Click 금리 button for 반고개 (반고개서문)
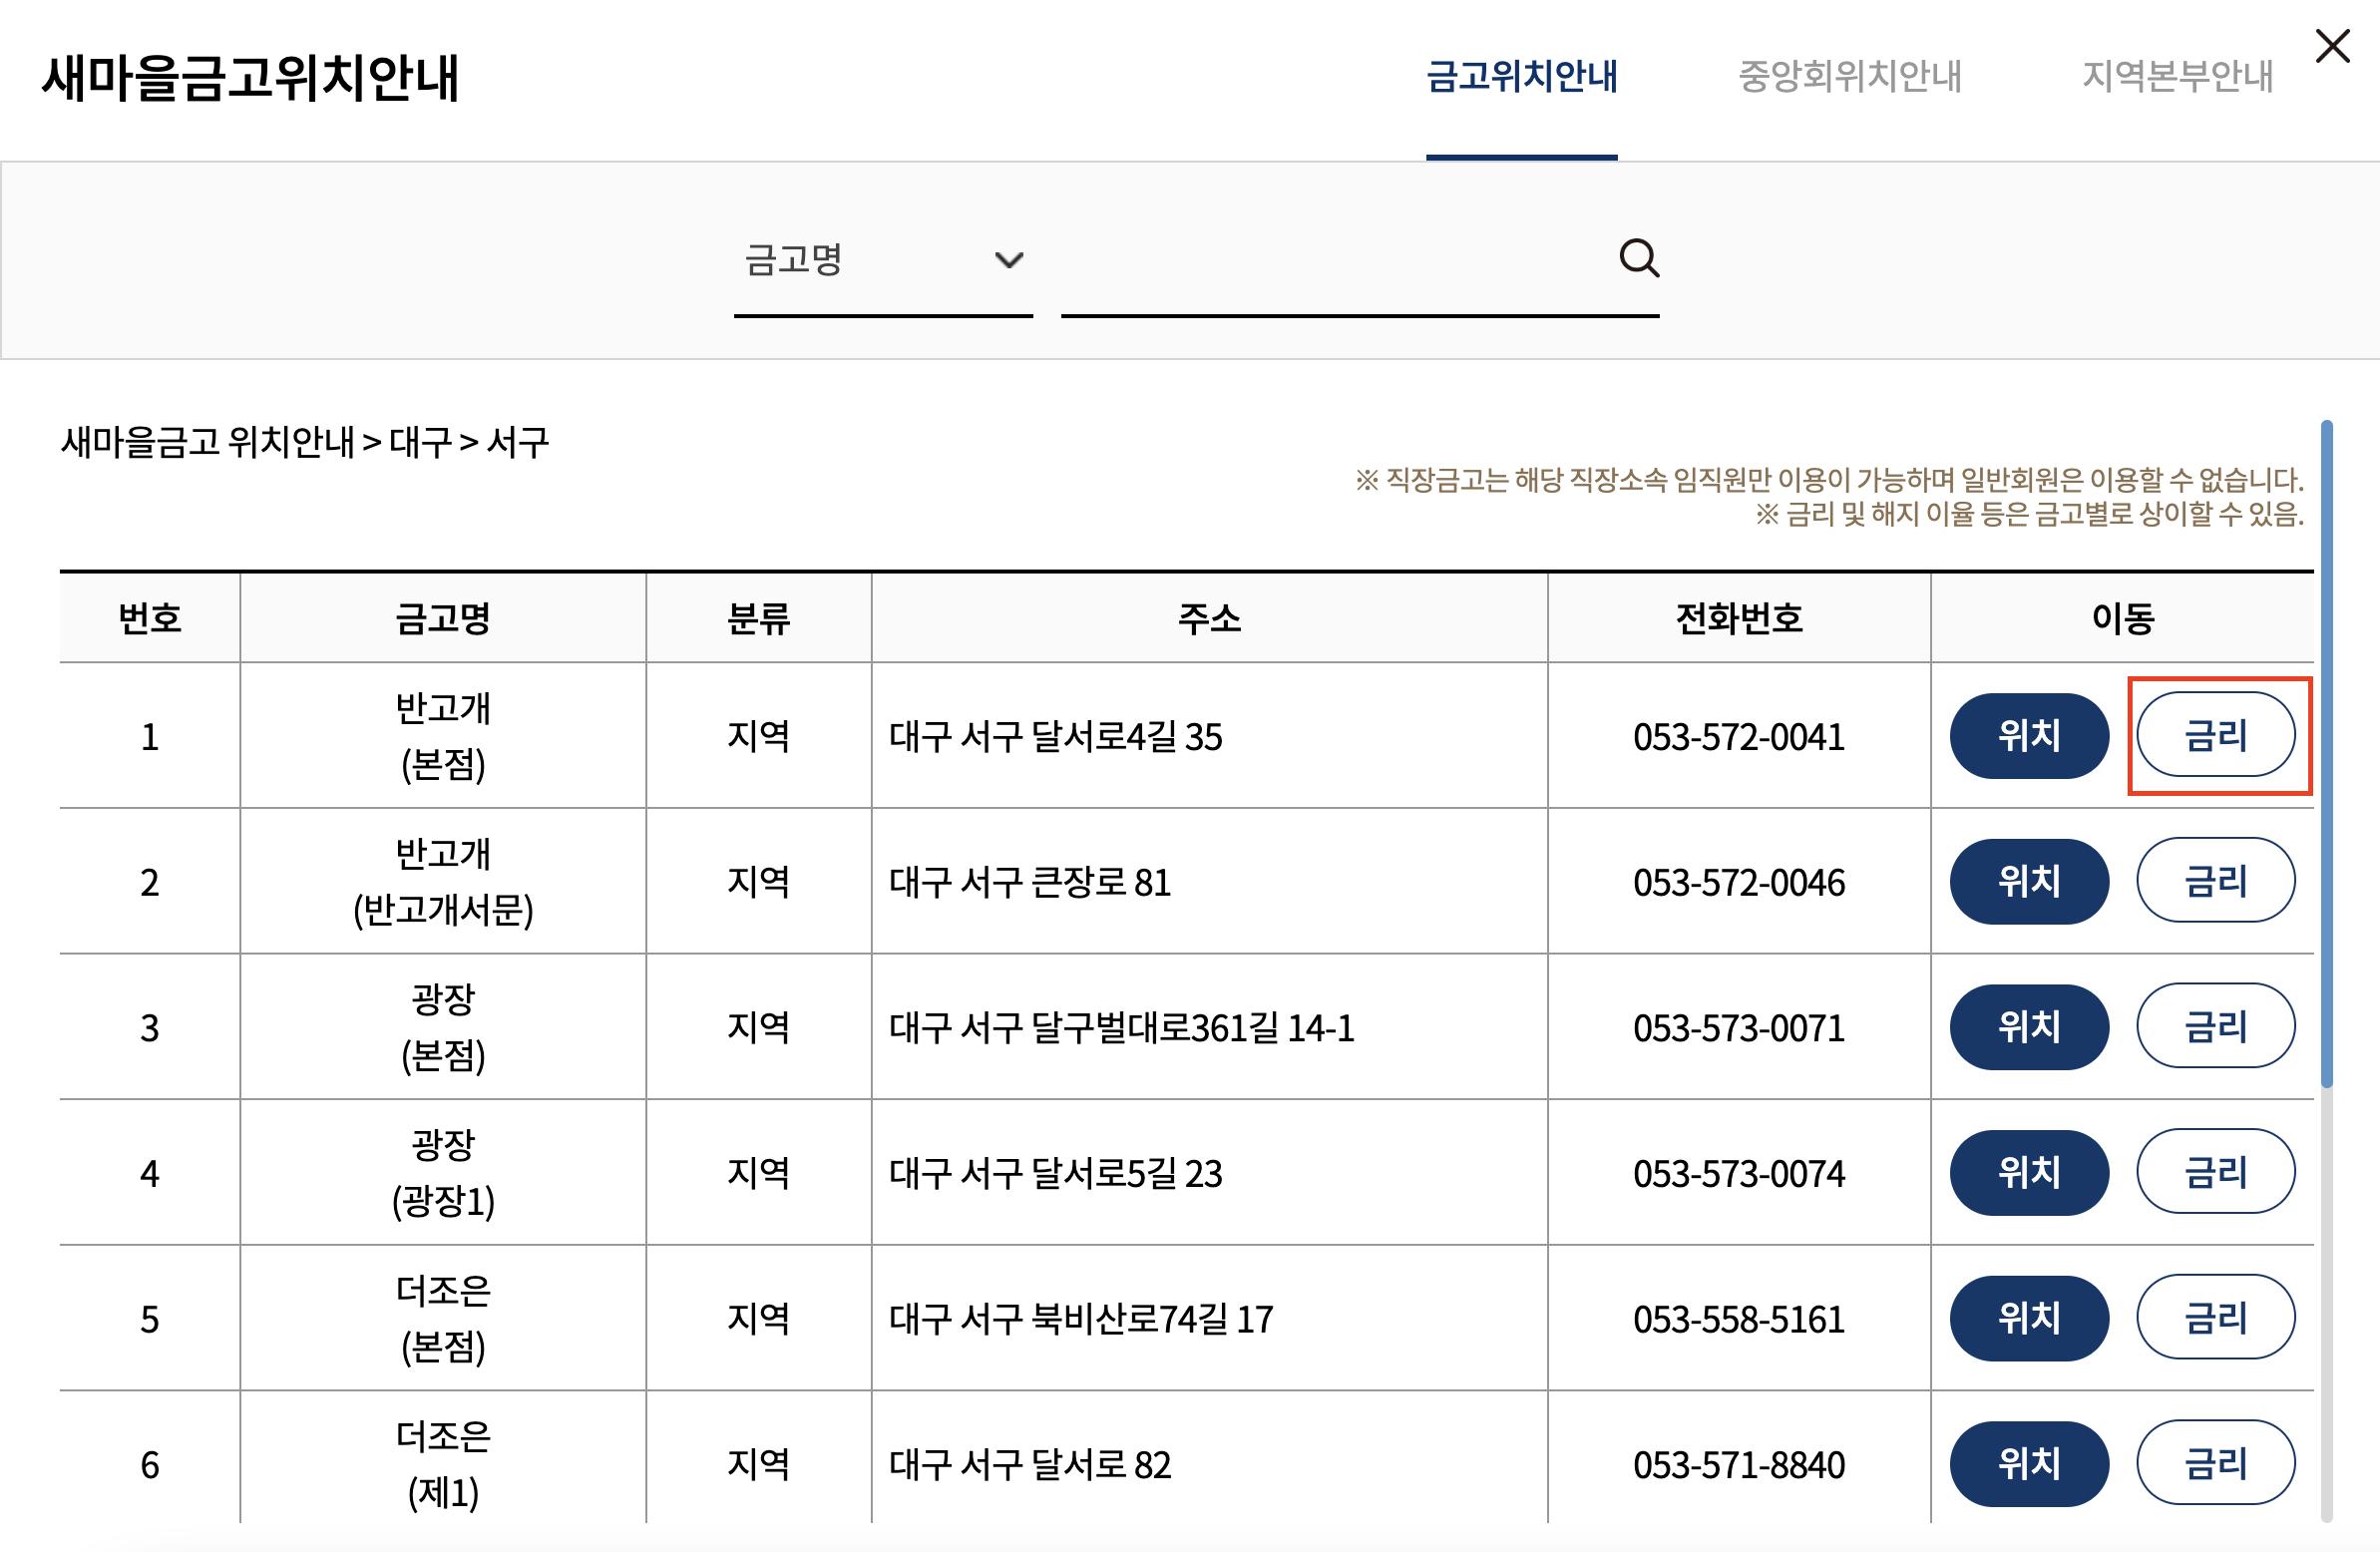Viewport: 2380px width, 1552px height. pyautogui.click(x=2216, y=881)
